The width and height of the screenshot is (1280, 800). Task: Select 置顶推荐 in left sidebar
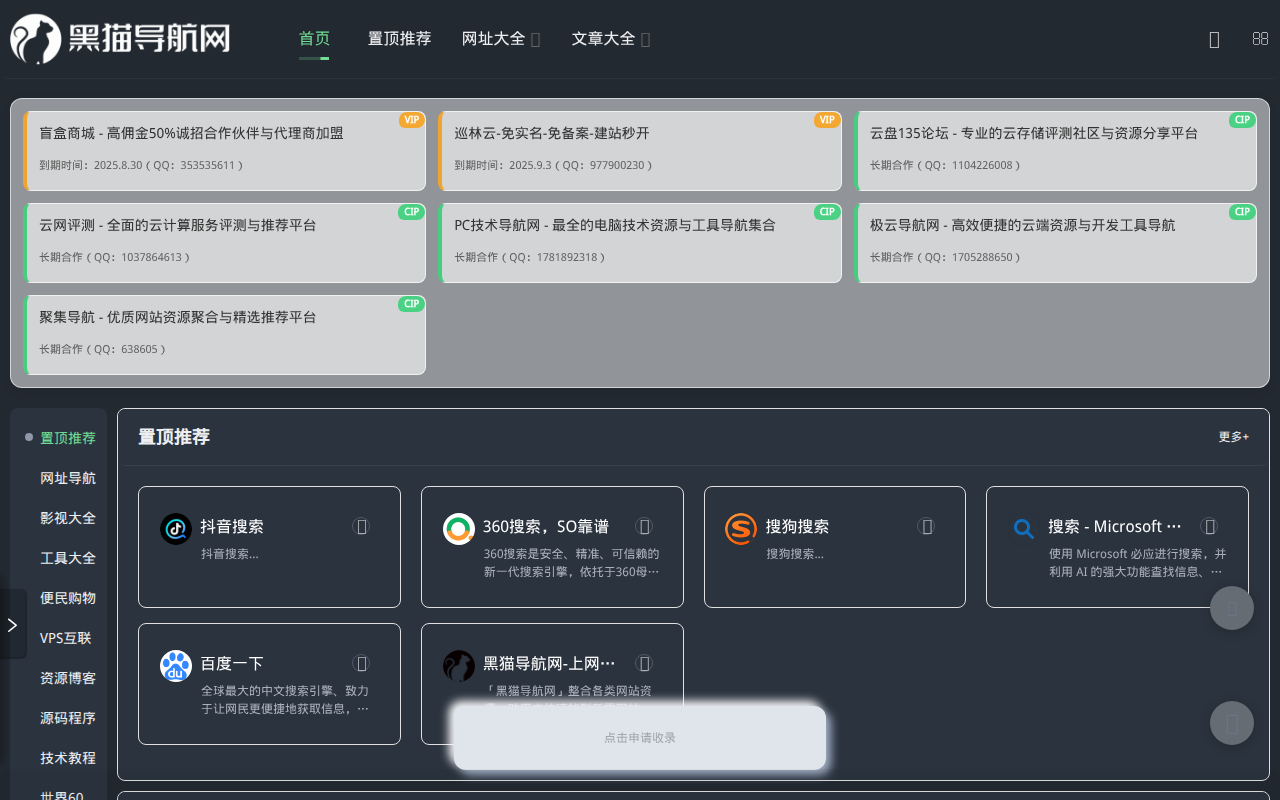coord(68,438)
